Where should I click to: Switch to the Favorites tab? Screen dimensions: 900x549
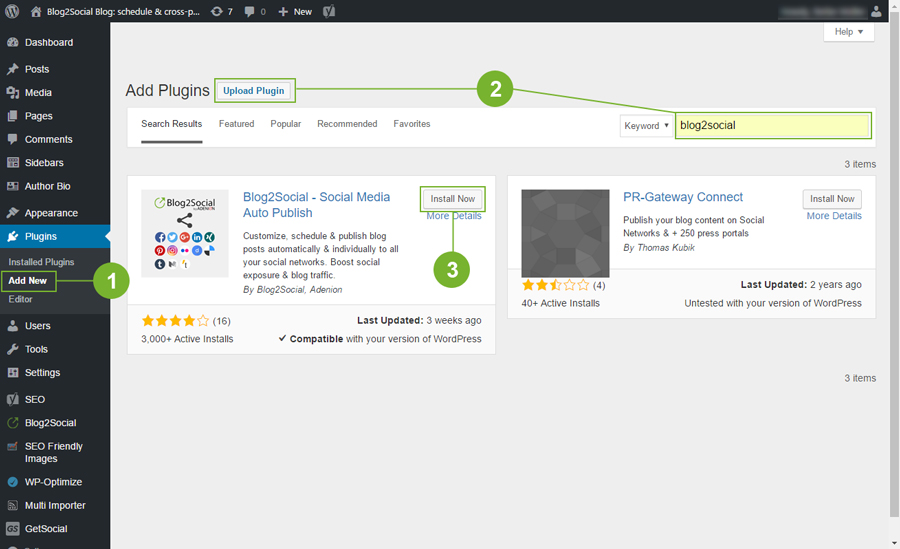pos(412,123)
